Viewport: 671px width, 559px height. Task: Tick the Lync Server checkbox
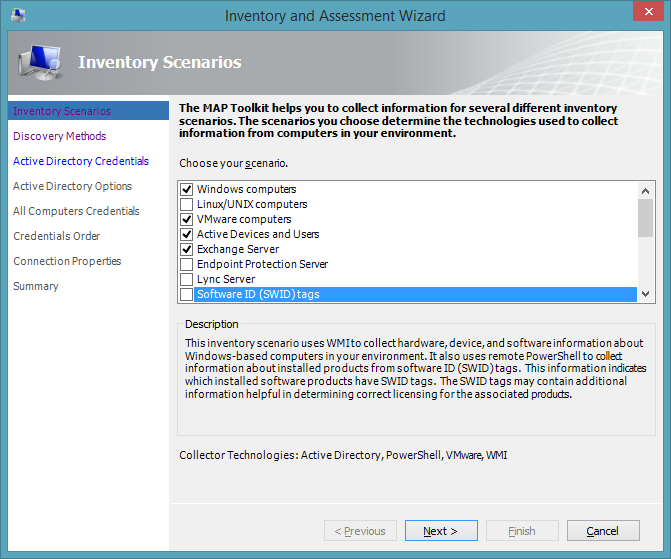(x=187, y=279)
